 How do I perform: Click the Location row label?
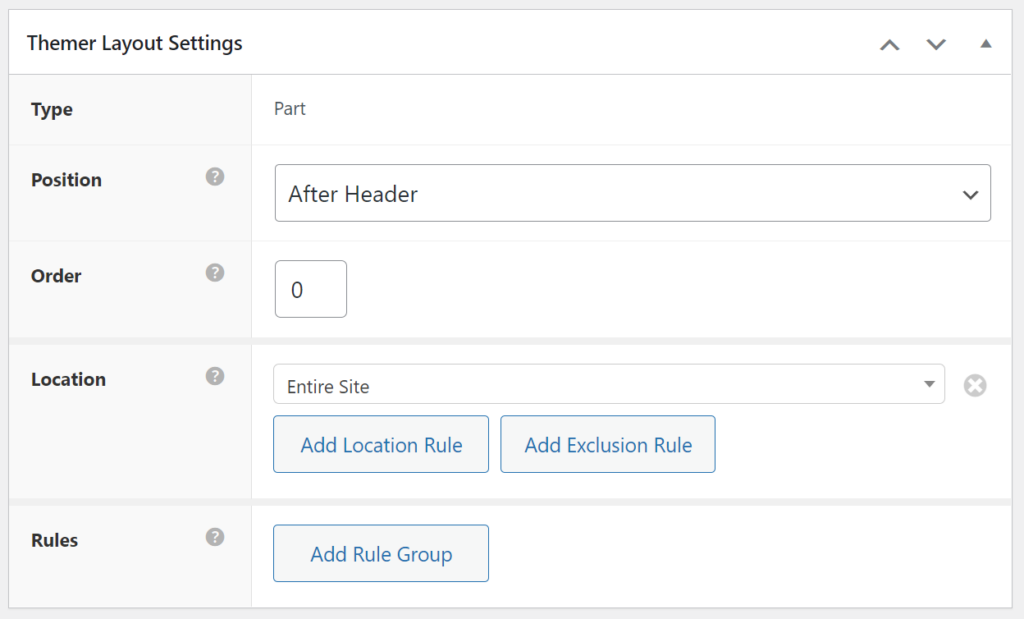pyautogui.click(x=69, y=379)
